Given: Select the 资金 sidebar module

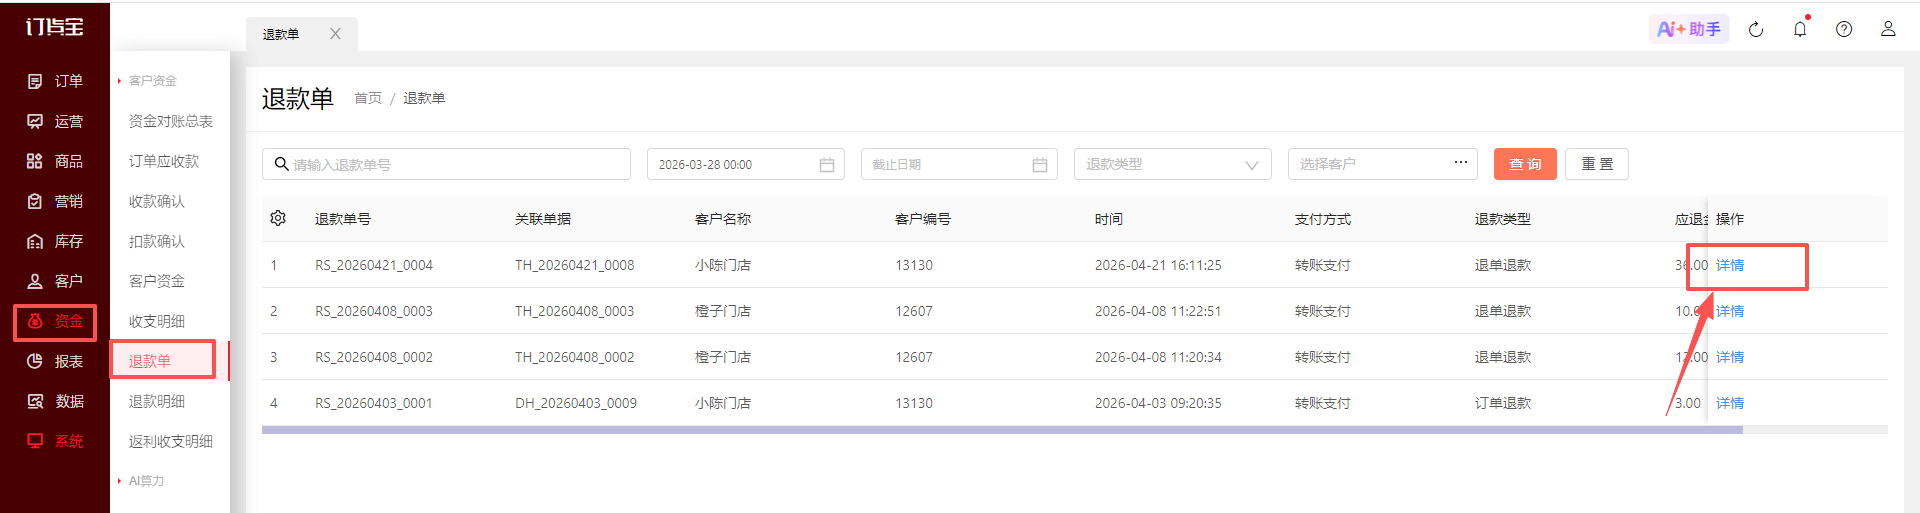Looking at the screenshot, I should 55,321.
